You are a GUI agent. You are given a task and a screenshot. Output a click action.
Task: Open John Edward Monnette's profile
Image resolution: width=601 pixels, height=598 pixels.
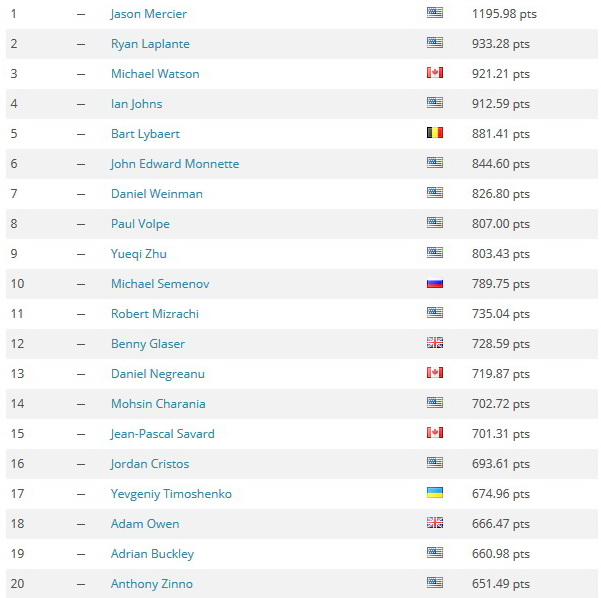point(175,164)
